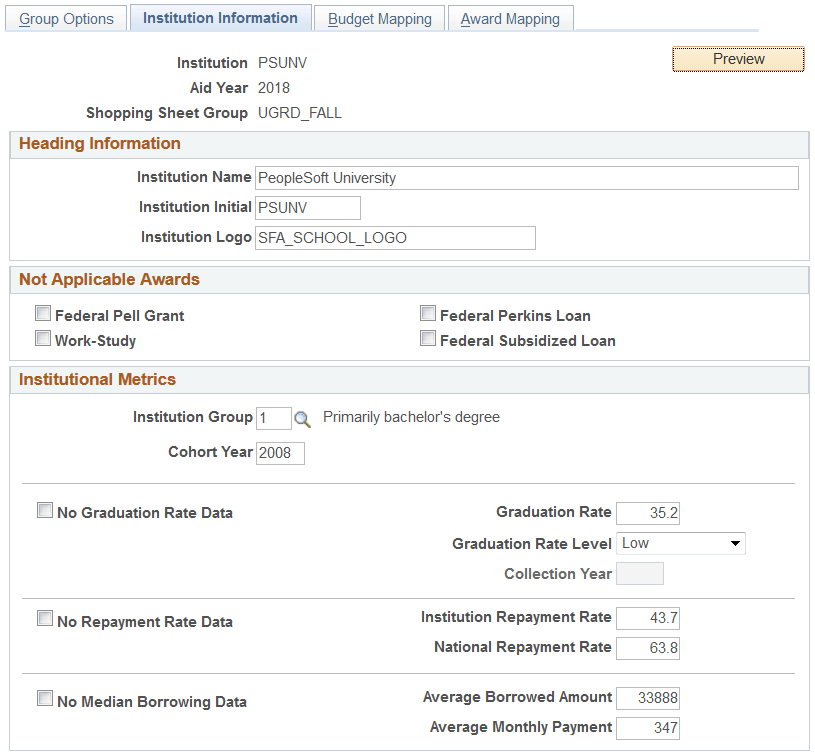Edit the Institution Logo field value

coord(394,238)
